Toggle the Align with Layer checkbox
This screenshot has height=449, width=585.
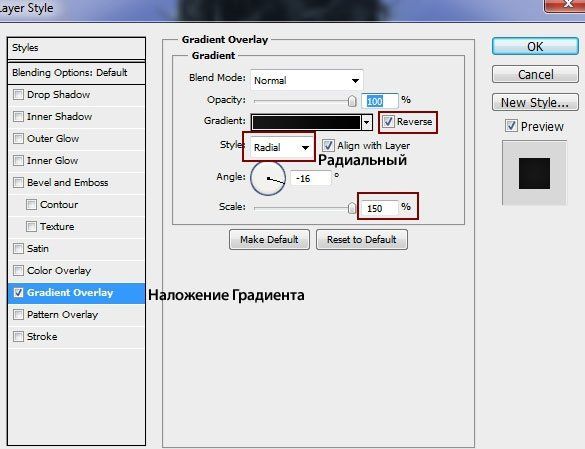328,146
